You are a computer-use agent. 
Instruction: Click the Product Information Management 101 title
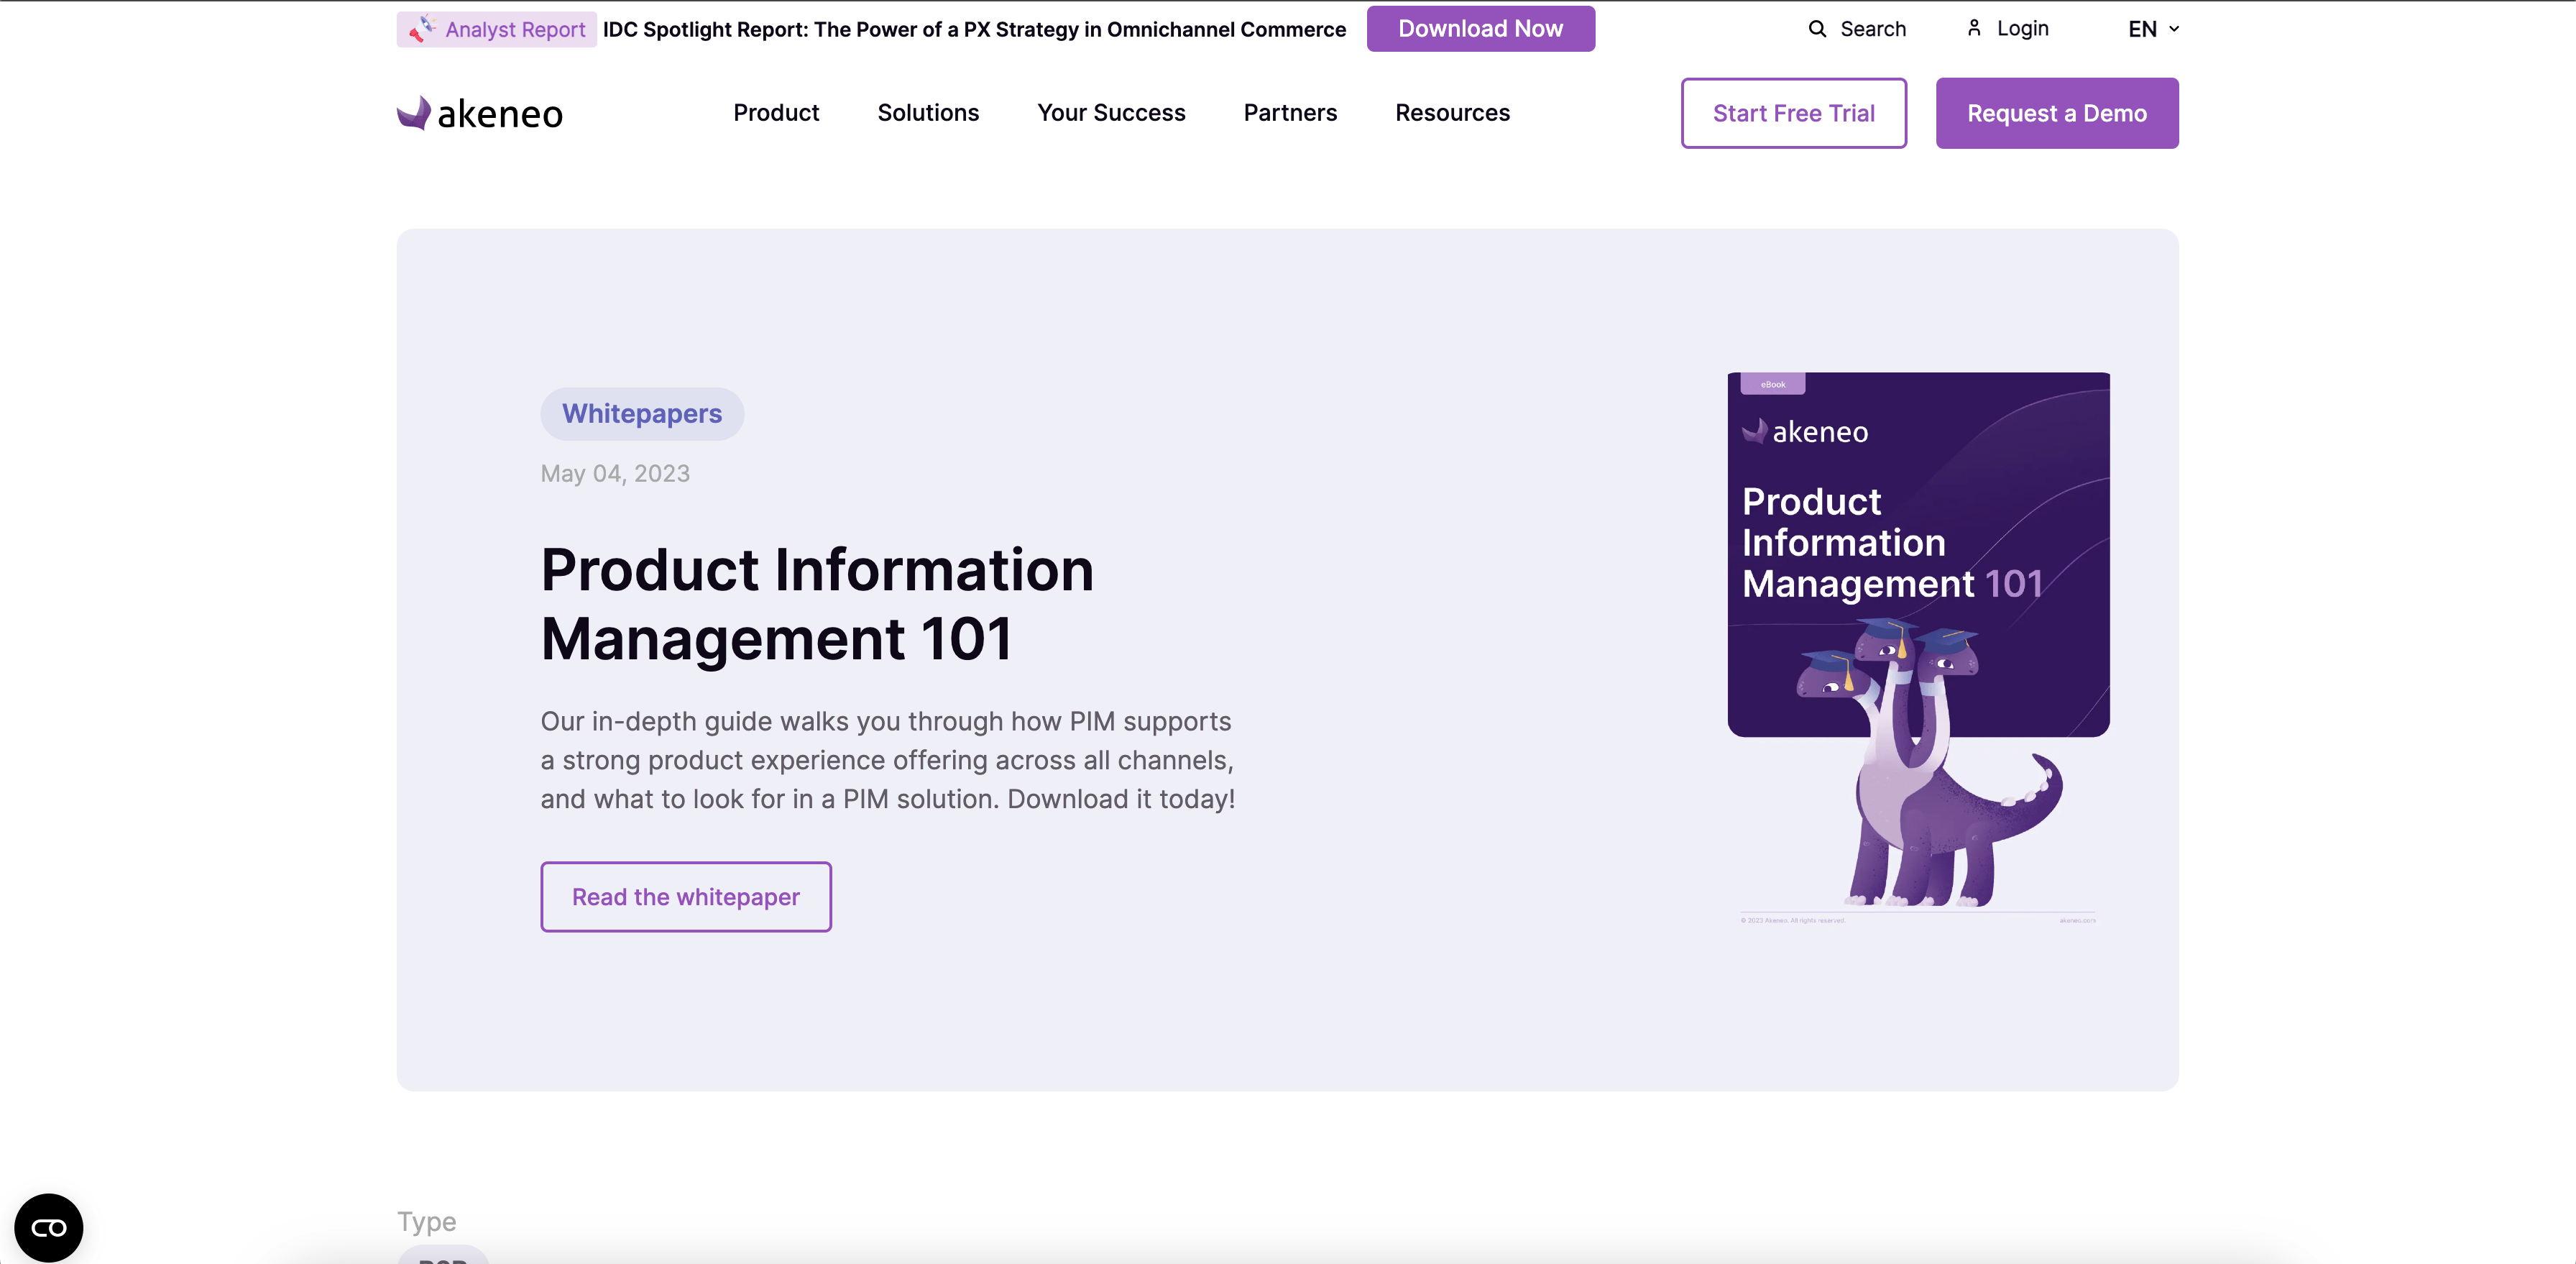coord(817,604)
